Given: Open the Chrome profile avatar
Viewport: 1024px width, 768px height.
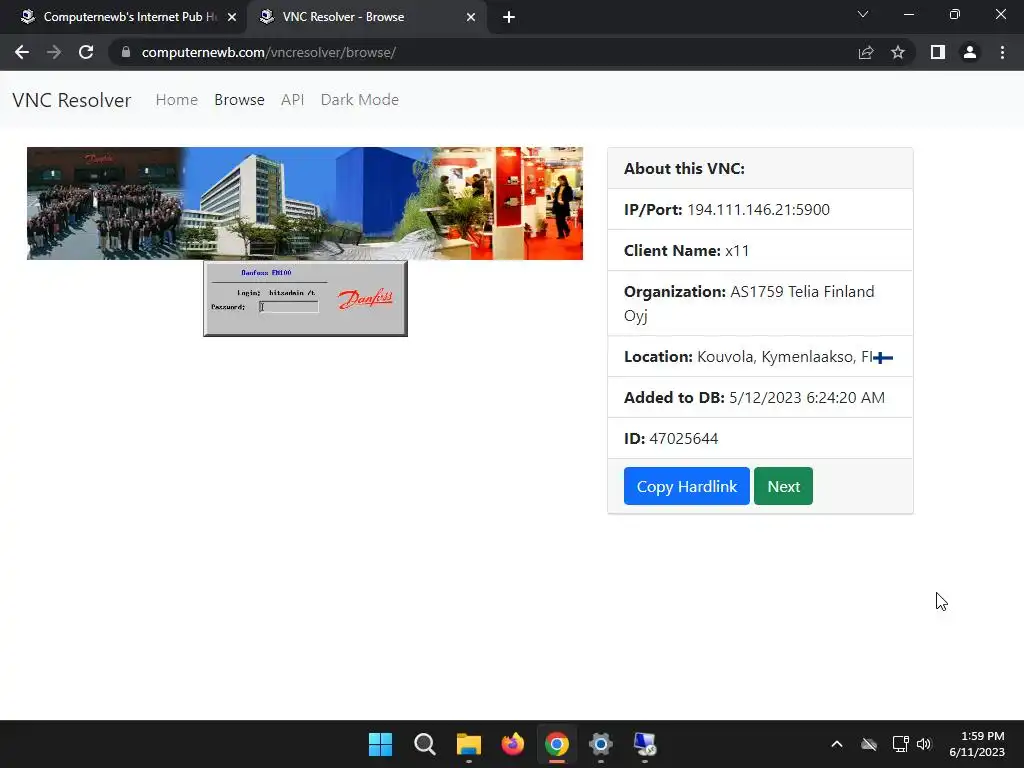Looking at the screenshot, I should pyautogui.click(x=970, y=52).
